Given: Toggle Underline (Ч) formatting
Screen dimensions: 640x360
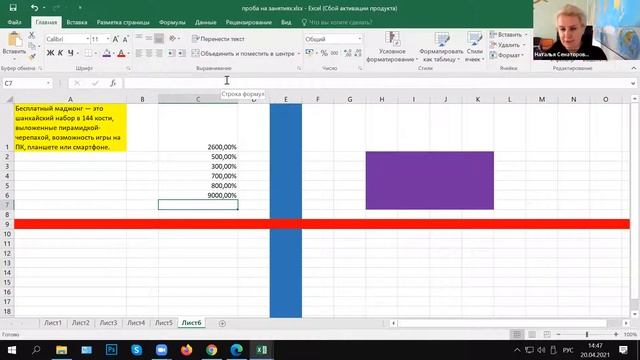Looking at the screenshot, I should [71, 53].
